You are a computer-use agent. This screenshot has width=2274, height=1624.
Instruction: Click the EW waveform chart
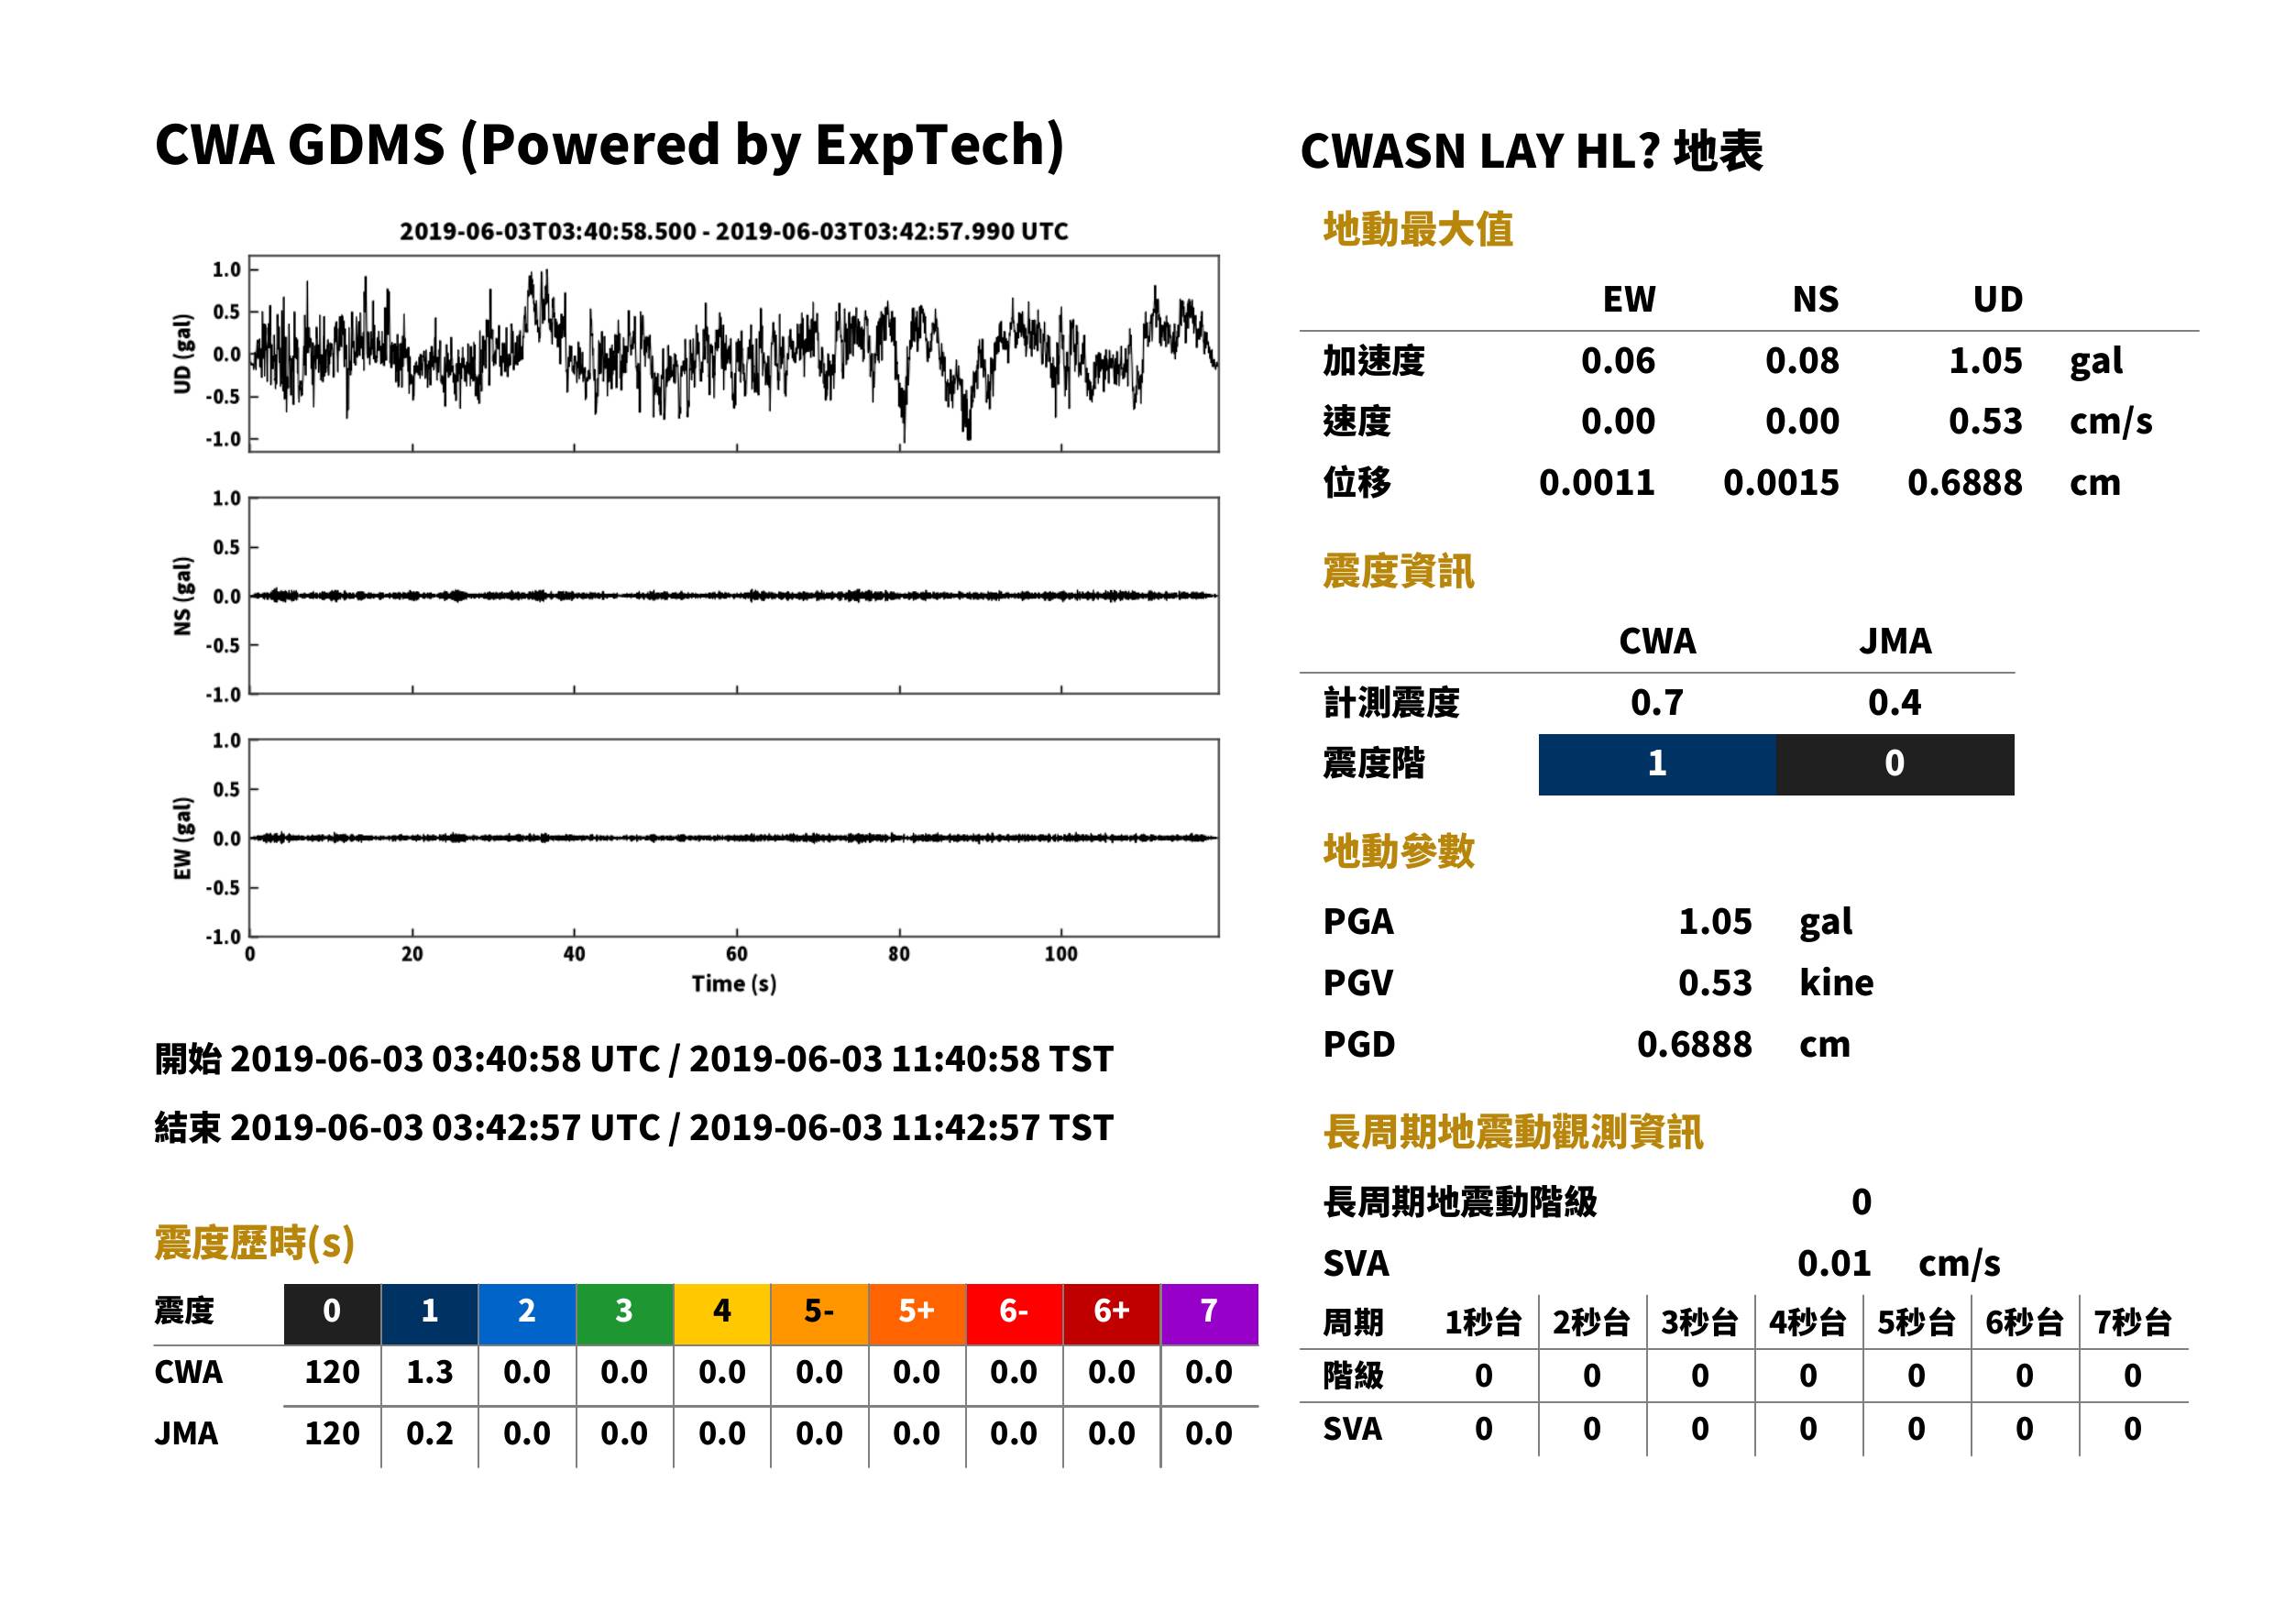click(733, 837)
